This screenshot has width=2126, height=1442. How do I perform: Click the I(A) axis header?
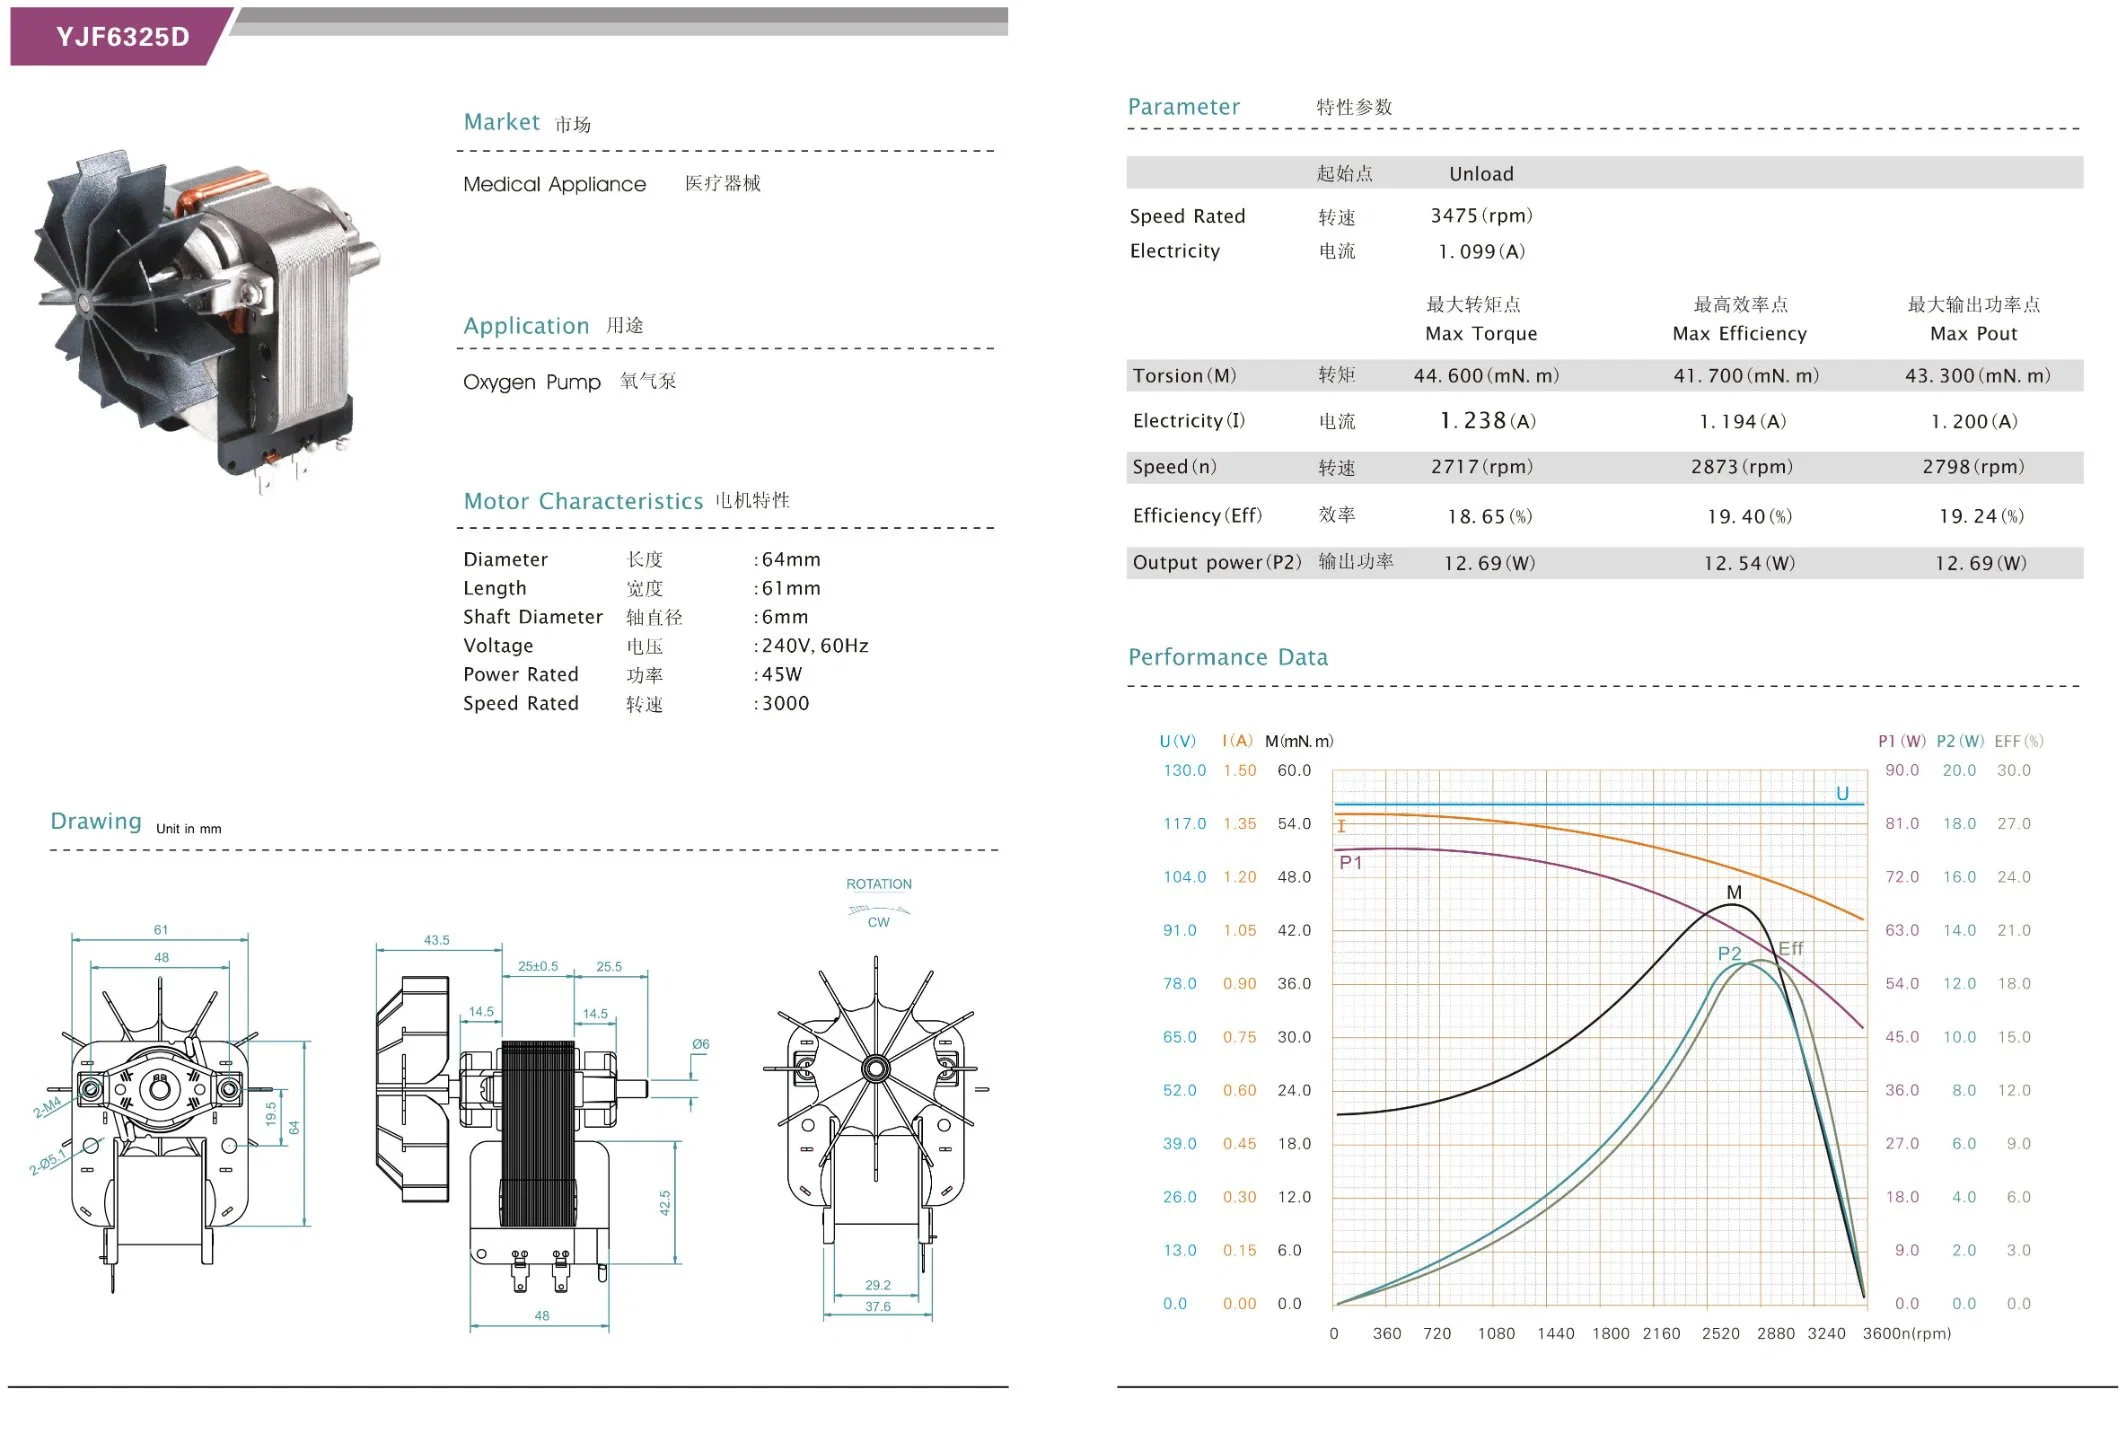pyautogui.click(x=1238, y=741)
